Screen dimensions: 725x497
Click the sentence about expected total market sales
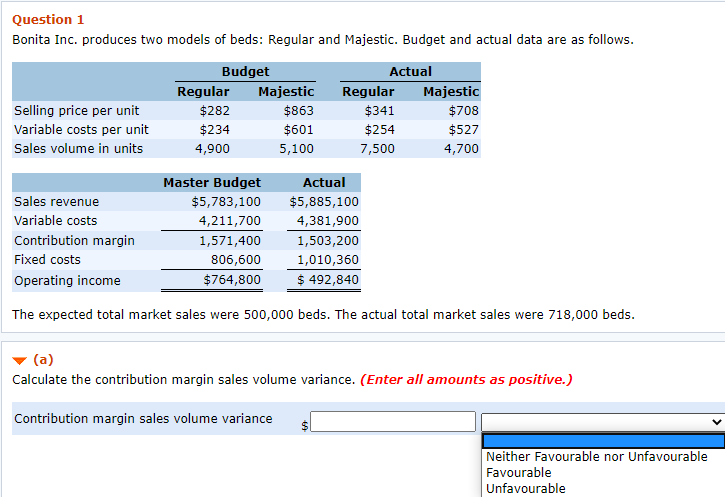324,315
